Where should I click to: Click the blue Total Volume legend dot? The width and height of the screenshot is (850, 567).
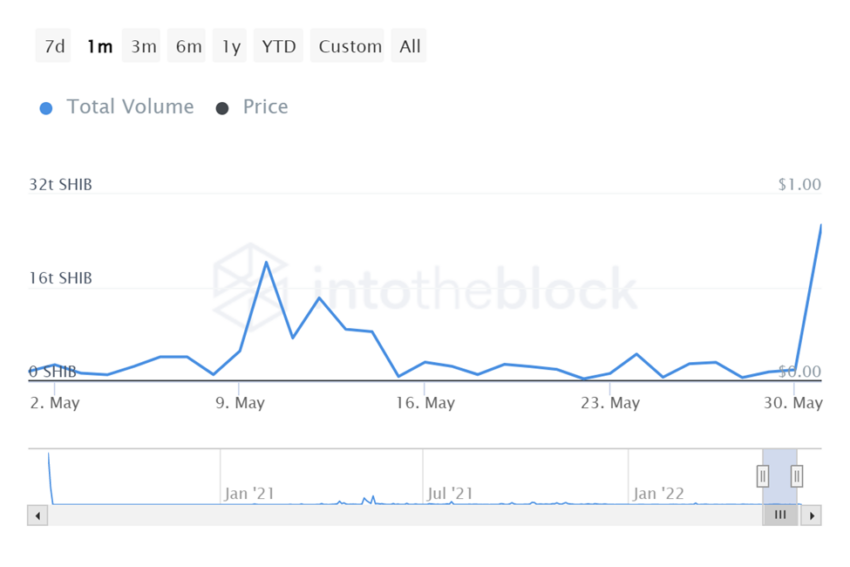(x=46, y=108)
